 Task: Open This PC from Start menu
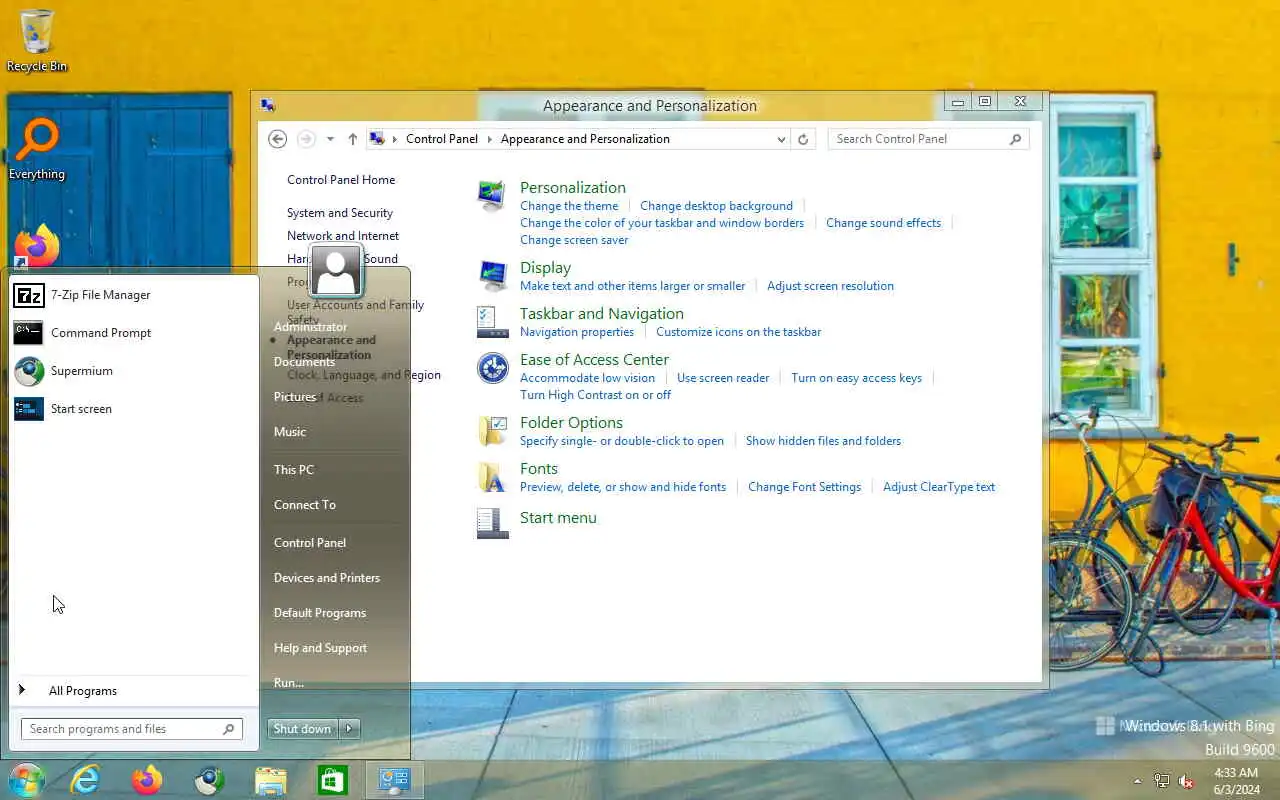point(294,470)
